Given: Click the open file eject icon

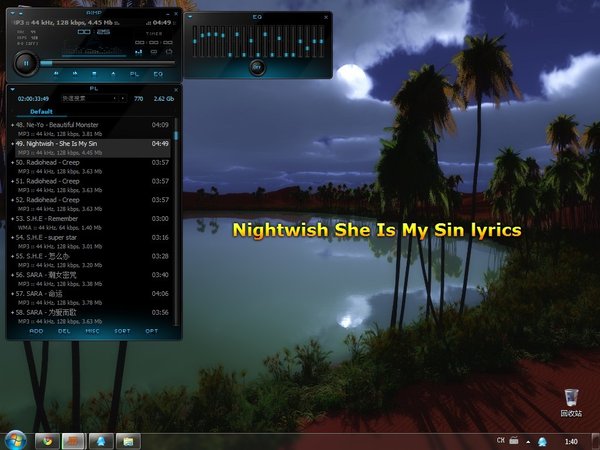Looking at the screenshot, I should [x=114, y=74].
